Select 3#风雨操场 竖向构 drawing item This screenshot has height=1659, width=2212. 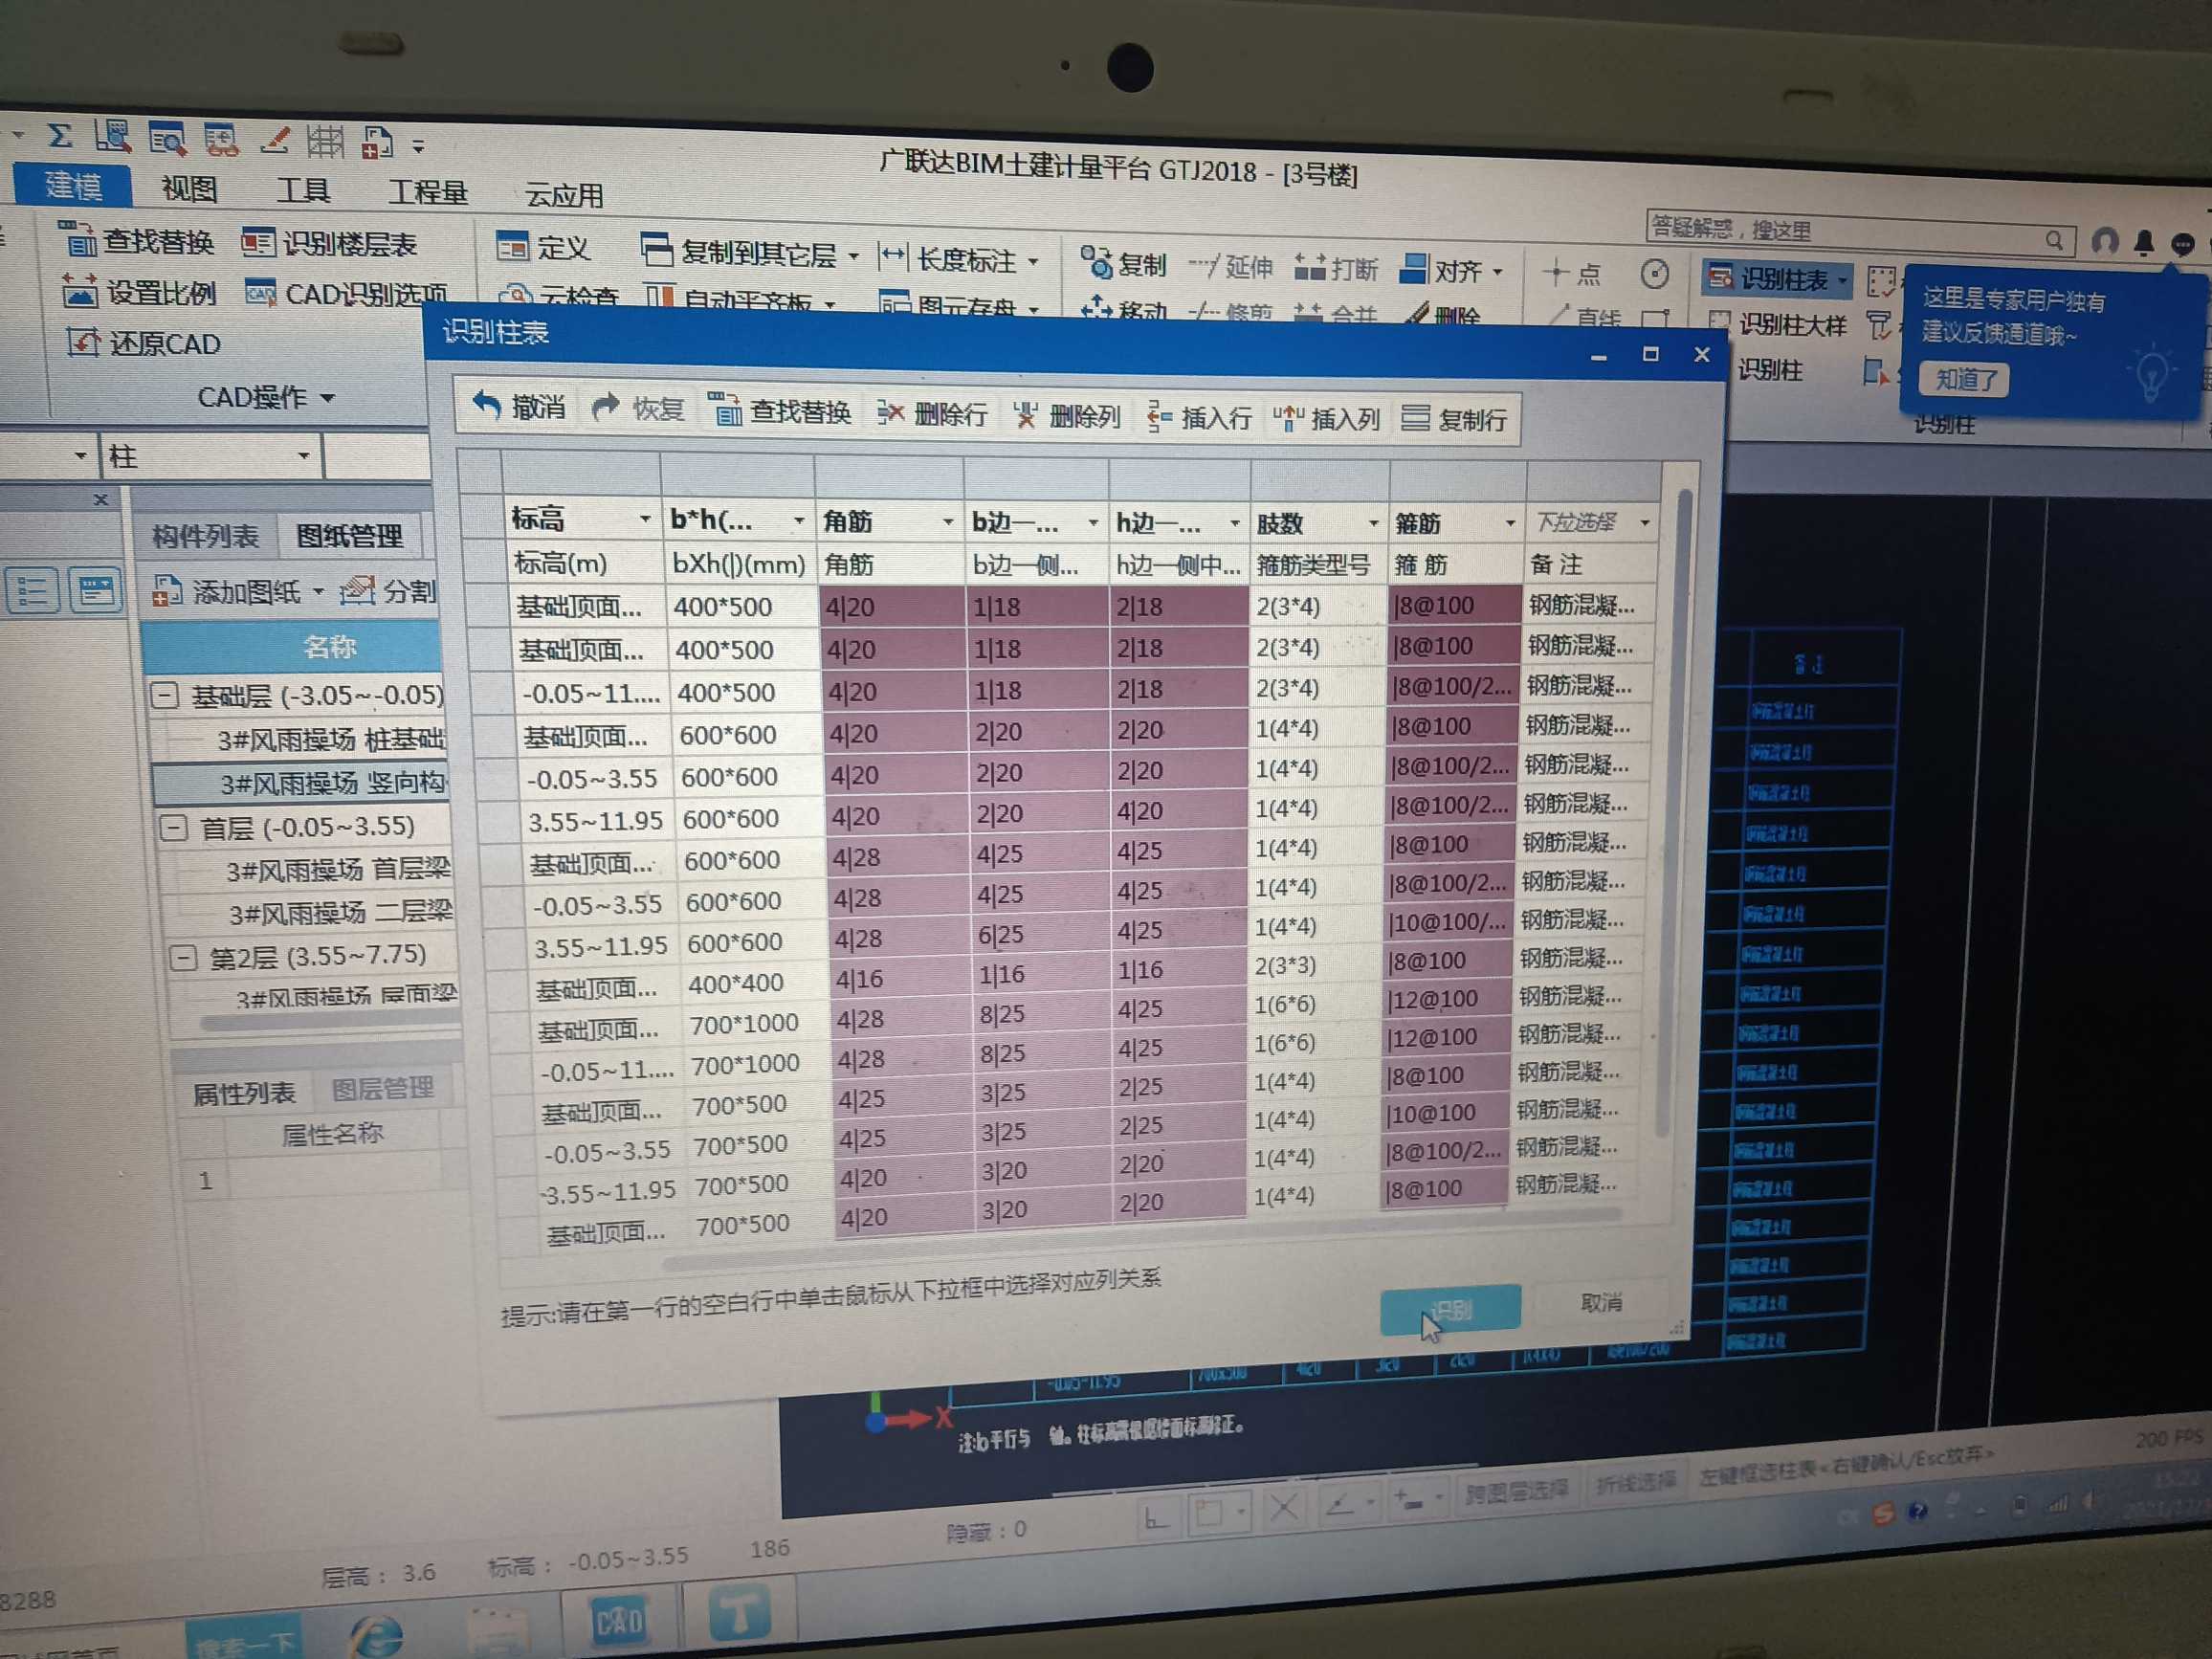pyautogui.click(x=300, y=782)
